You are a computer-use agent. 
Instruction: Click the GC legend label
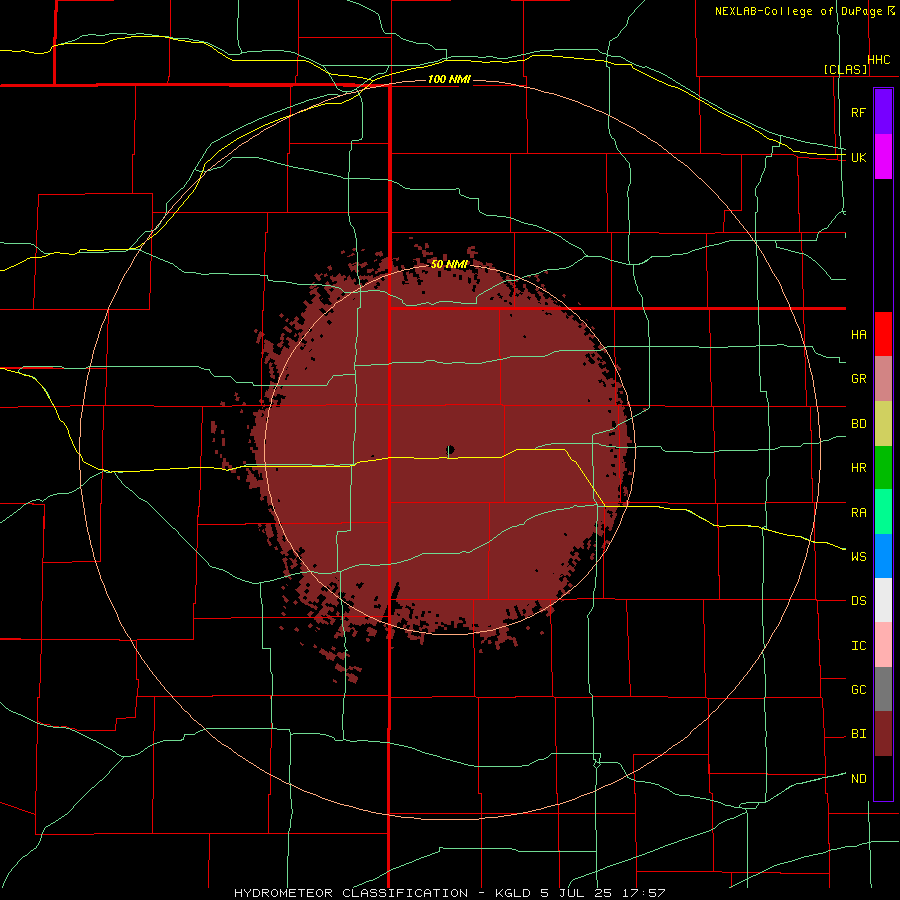(x=859, y=689)
